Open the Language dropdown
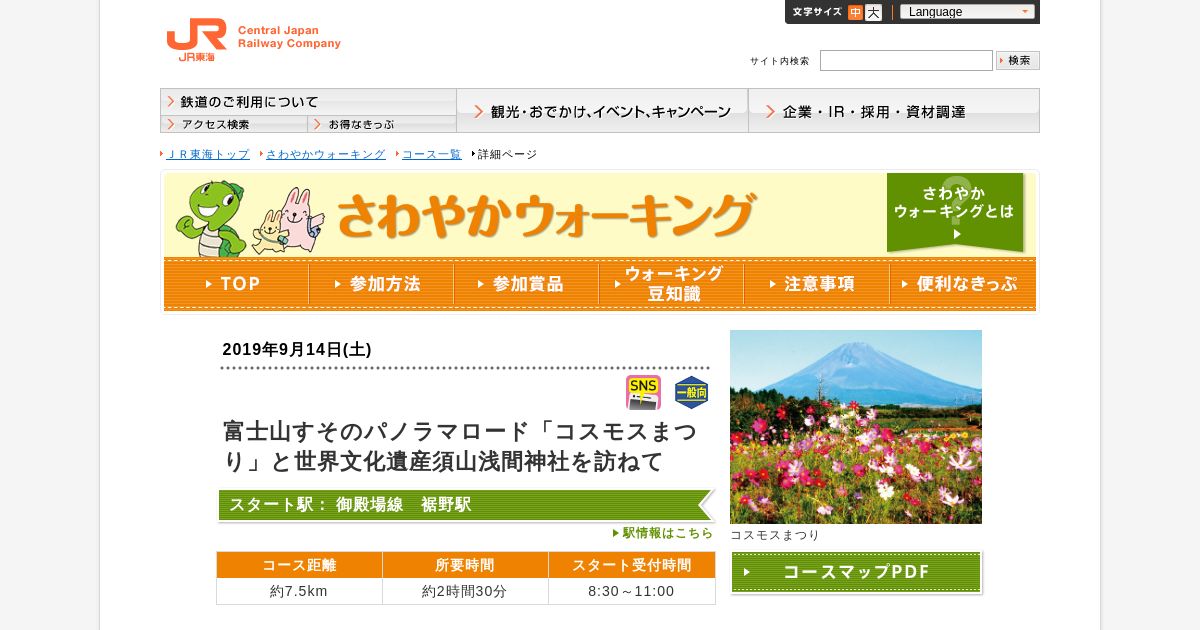This screenshot has height=630, width=1200. point(967,12)
